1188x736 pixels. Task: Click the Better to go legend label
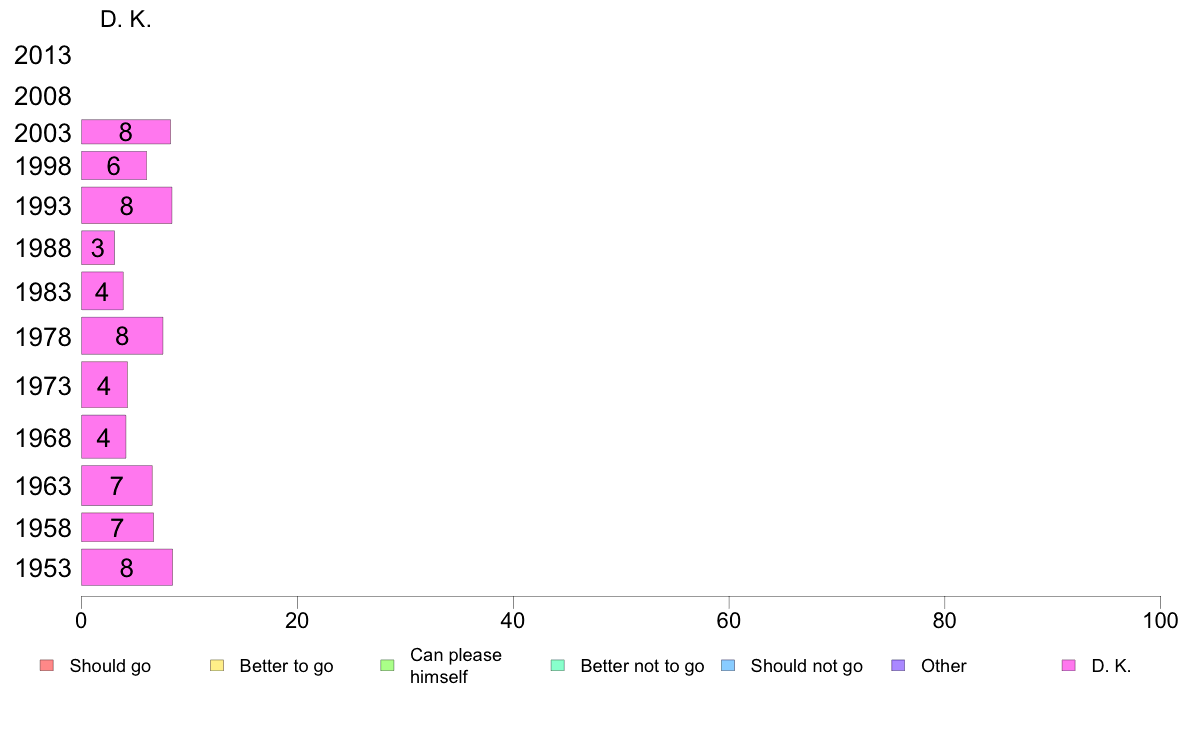(286, 666)
